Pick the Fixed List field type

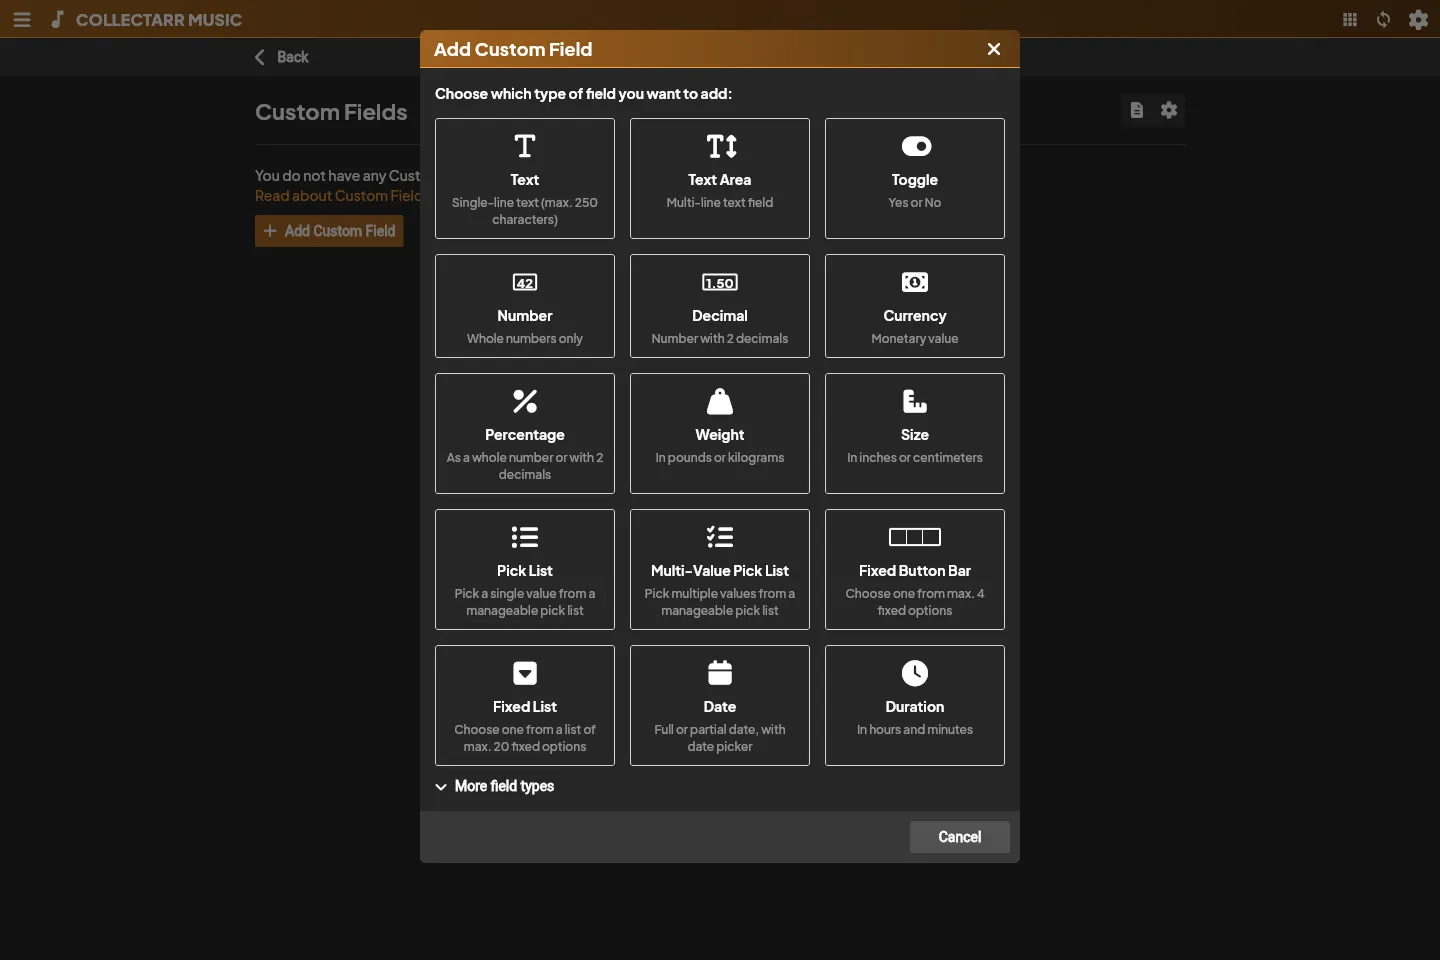click(525, 705)
